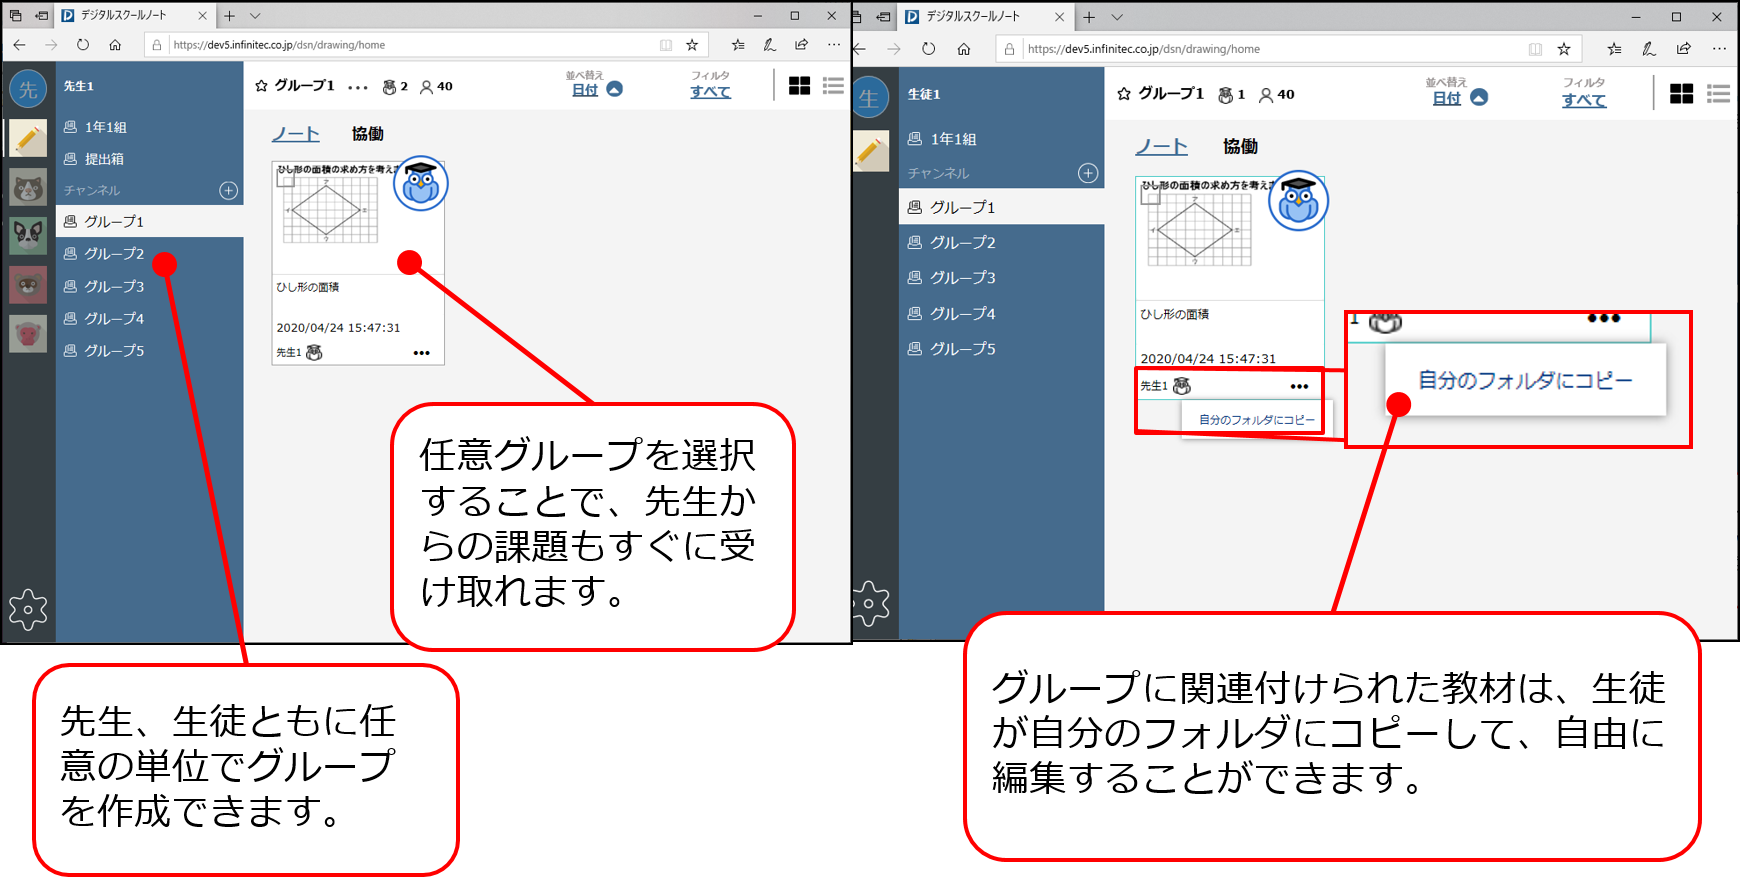1740x877 pixels.
Task: Open settings gear in left window sidebar
Action: (28, 608)
